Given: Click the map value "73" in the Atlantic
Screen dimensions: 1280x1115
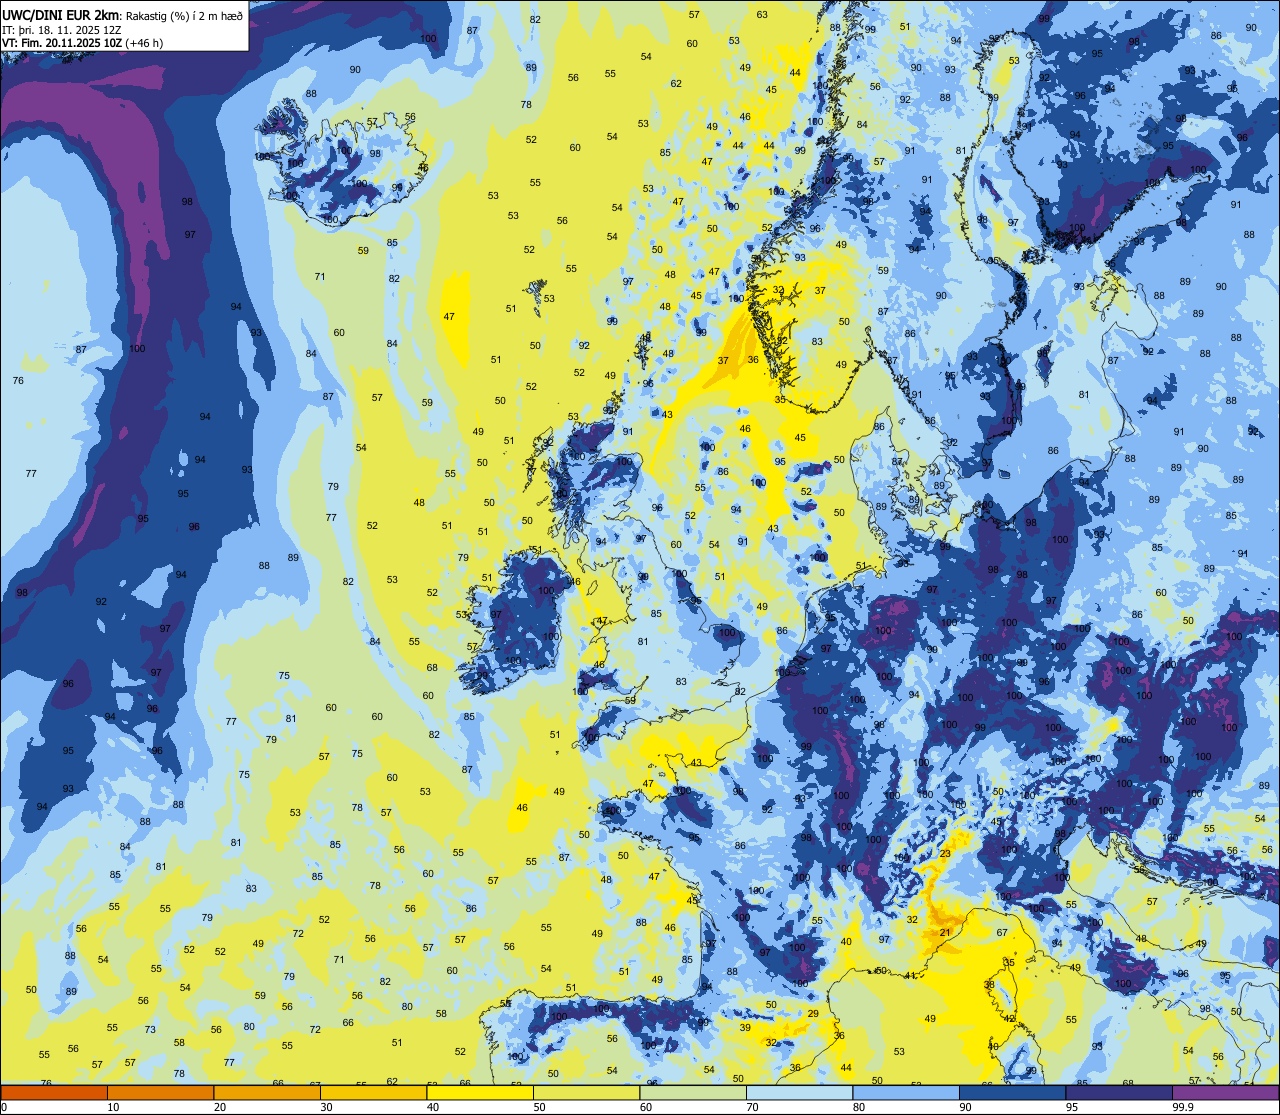Looking at the screenshot, I should (x=150, y=1029).
